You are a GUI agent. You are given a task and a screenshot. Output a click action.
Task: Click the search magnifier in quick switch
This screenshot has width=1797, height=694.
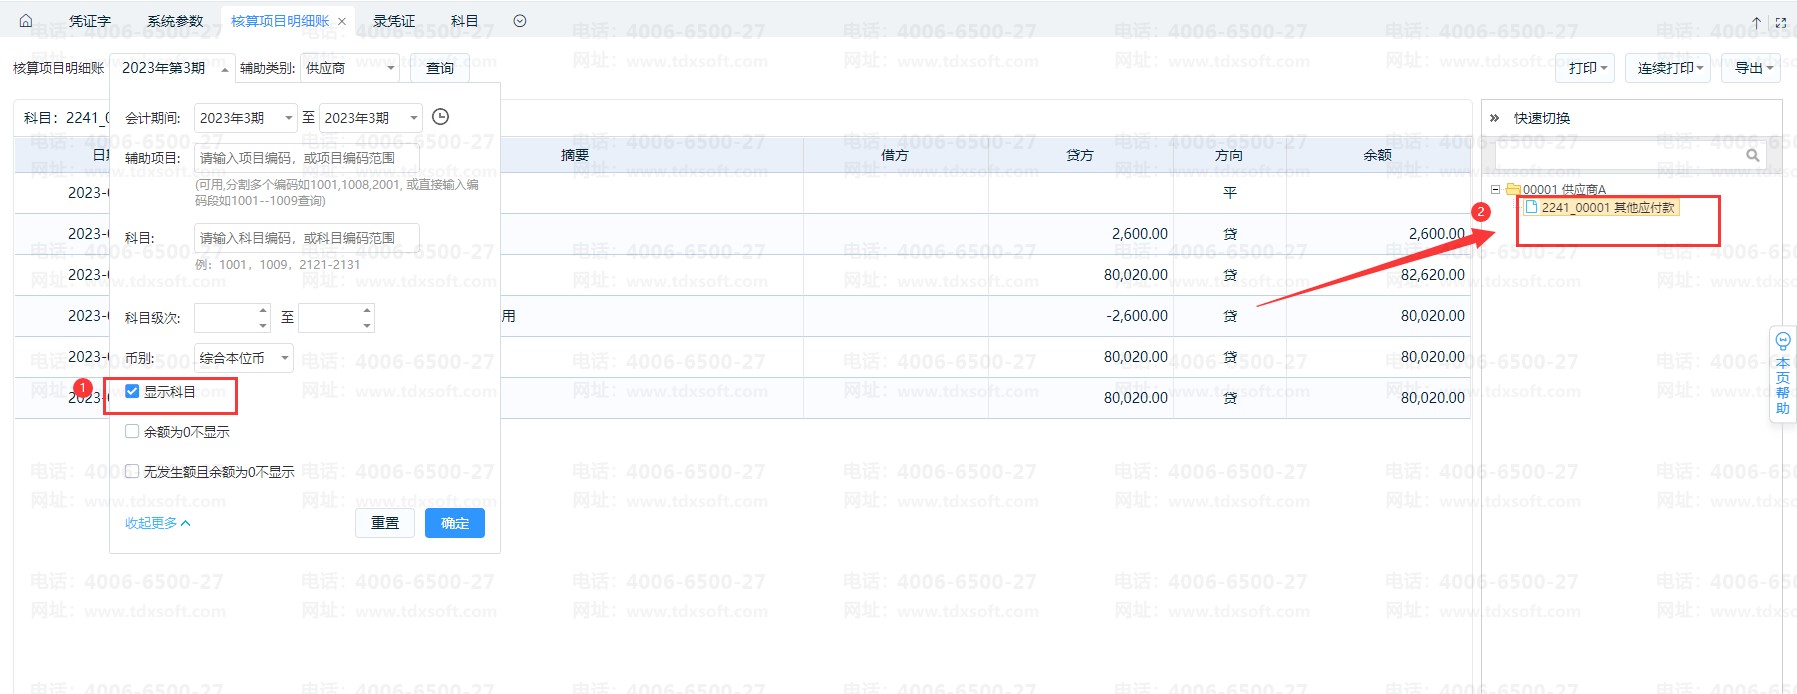pyautogui.click(x=1752, y=155)
